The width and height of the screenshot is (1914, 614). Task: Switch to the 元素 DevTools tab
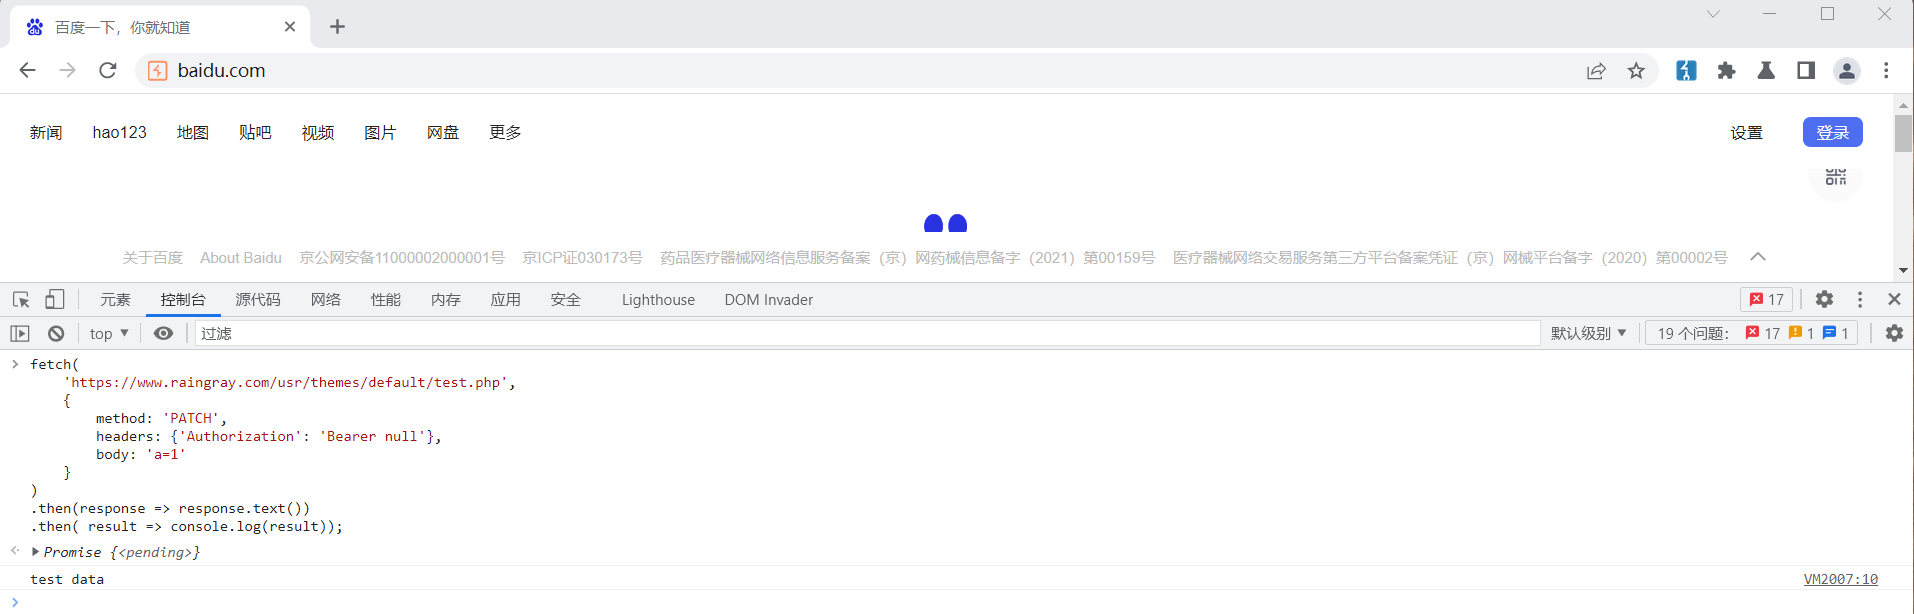pyautogui.click(x=115, y=300)
